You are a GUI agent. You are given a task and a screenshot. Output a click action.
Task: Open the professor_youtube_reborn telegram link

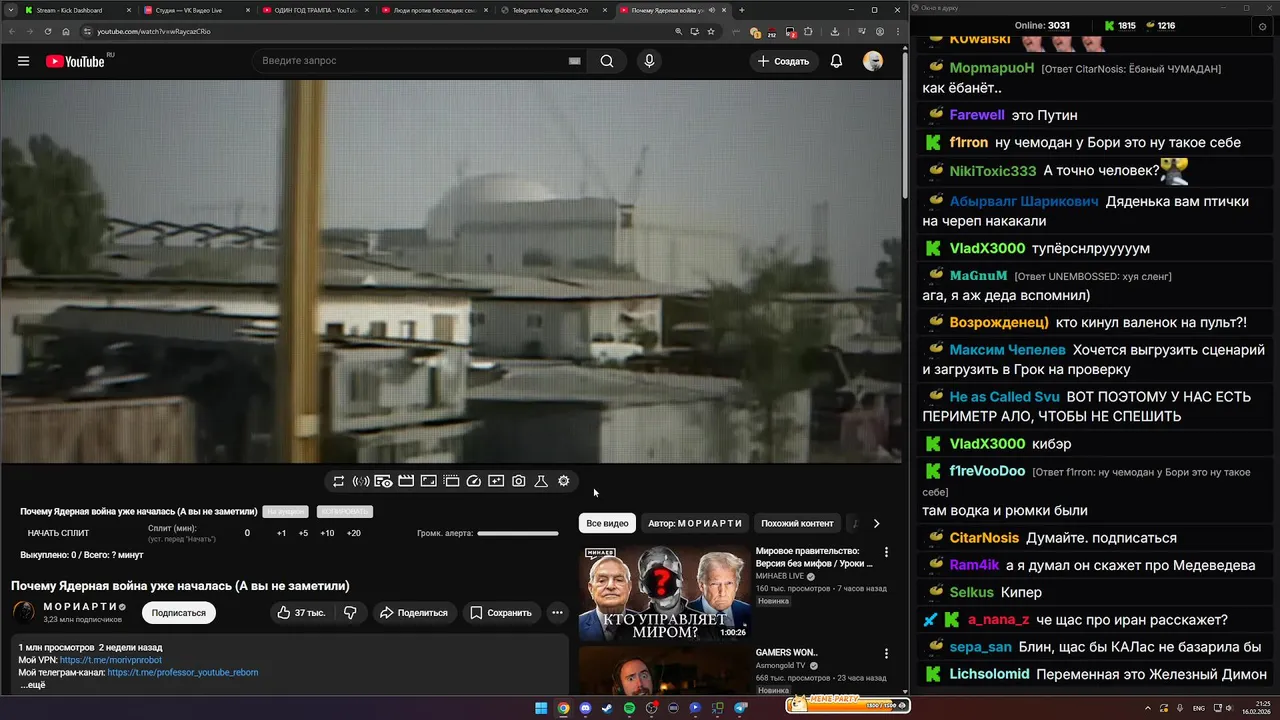pyautogui.click(x=183, y=672)
